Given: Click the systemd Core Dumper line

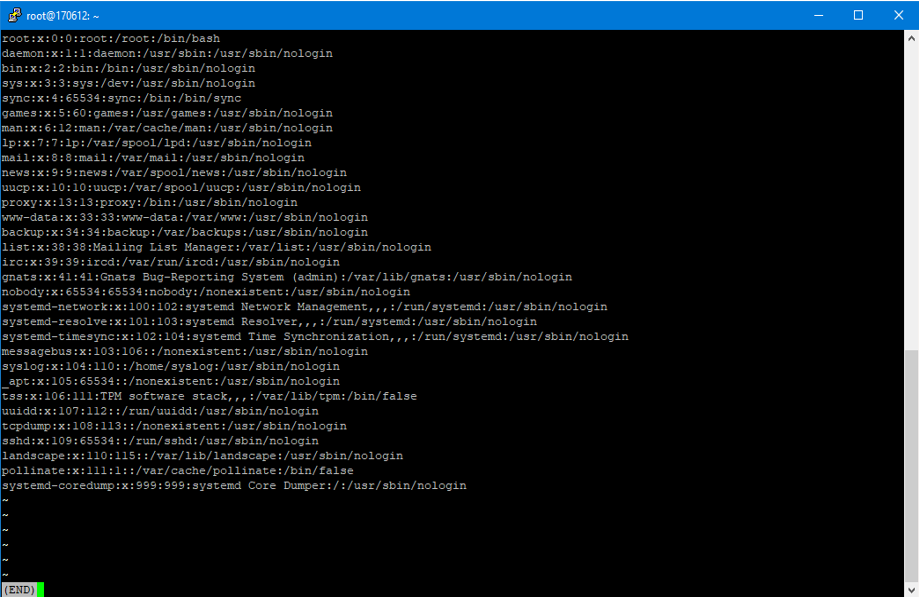Looking at the screenshot, I should pos(234,485).
